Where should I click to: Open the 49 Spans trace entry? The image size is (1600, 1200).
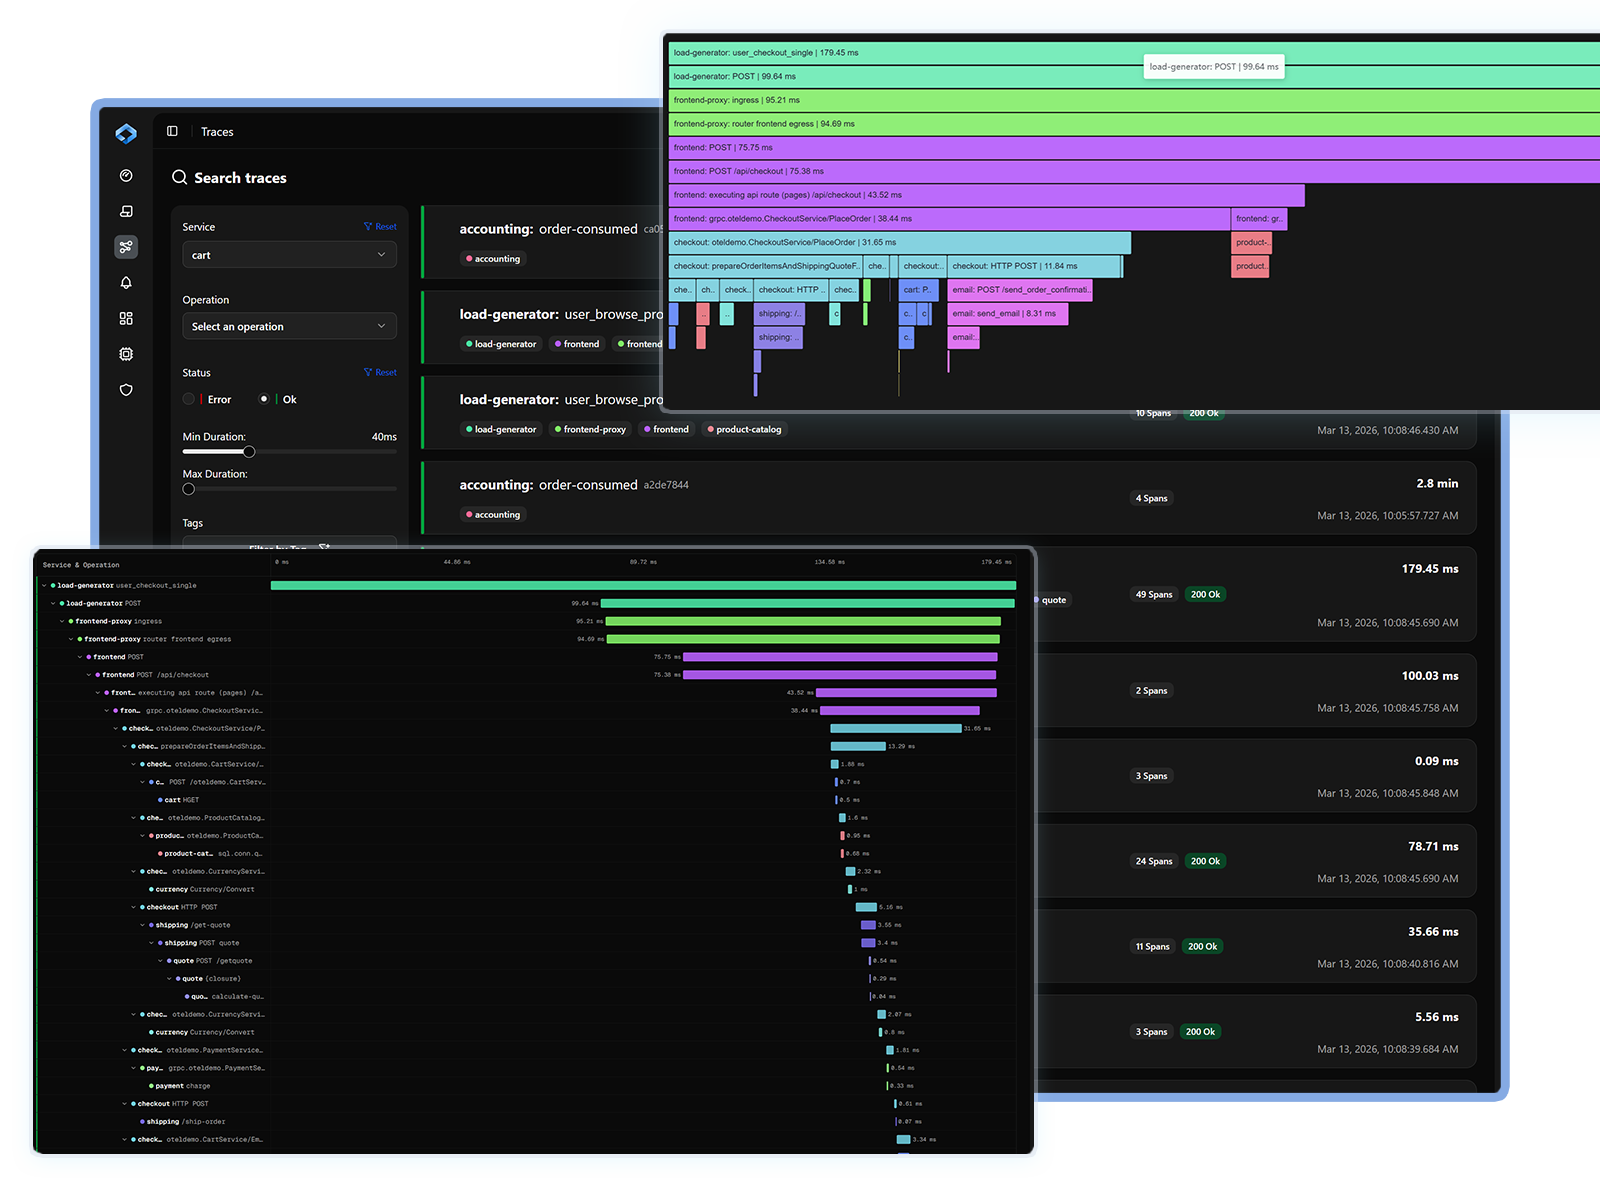coord(1153,594)
